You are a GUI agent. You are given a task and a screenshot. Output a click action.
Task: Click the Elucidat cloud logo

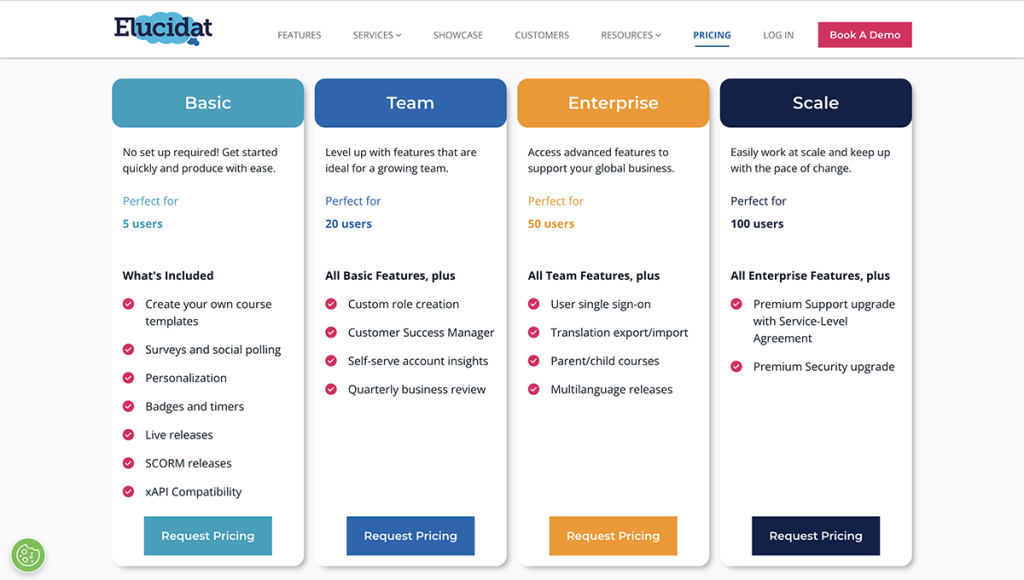pos(163,29)
